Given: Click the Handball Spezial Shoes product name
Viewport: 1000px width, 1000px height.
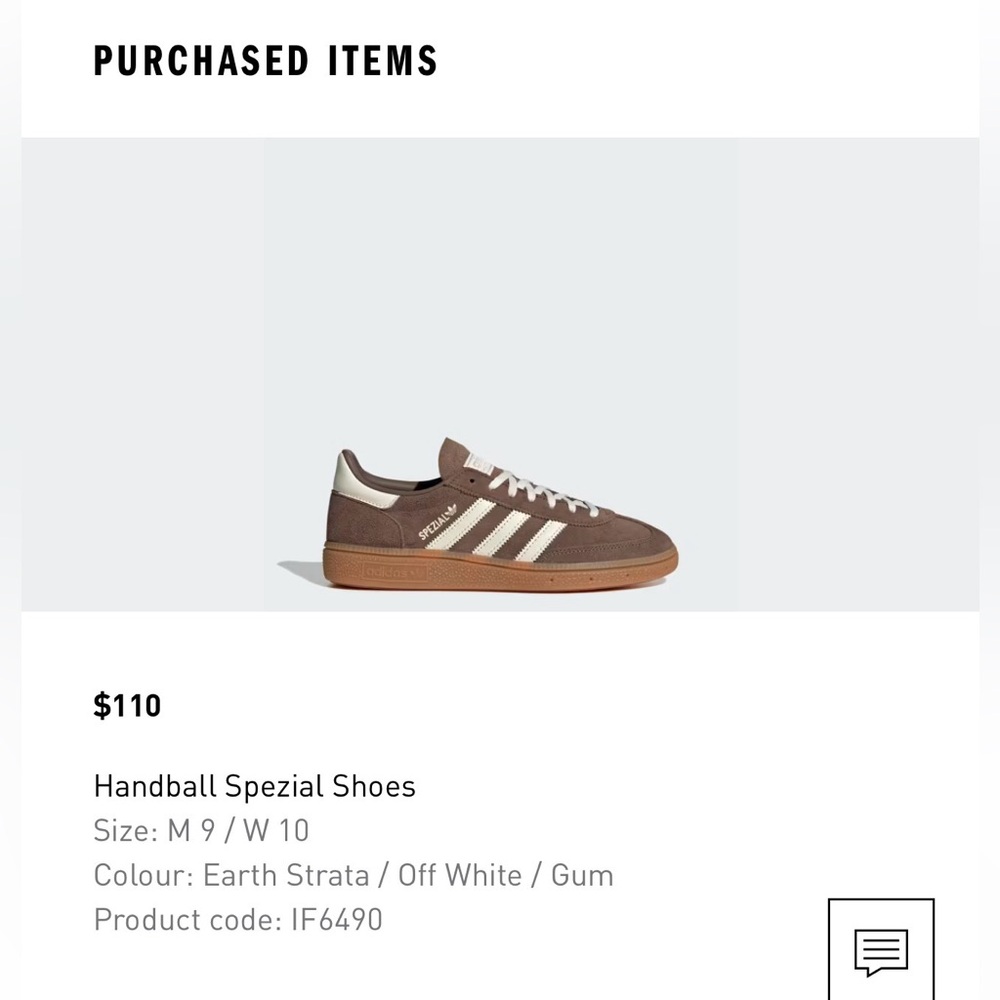Looking at the screenshot, I should 254,786.
